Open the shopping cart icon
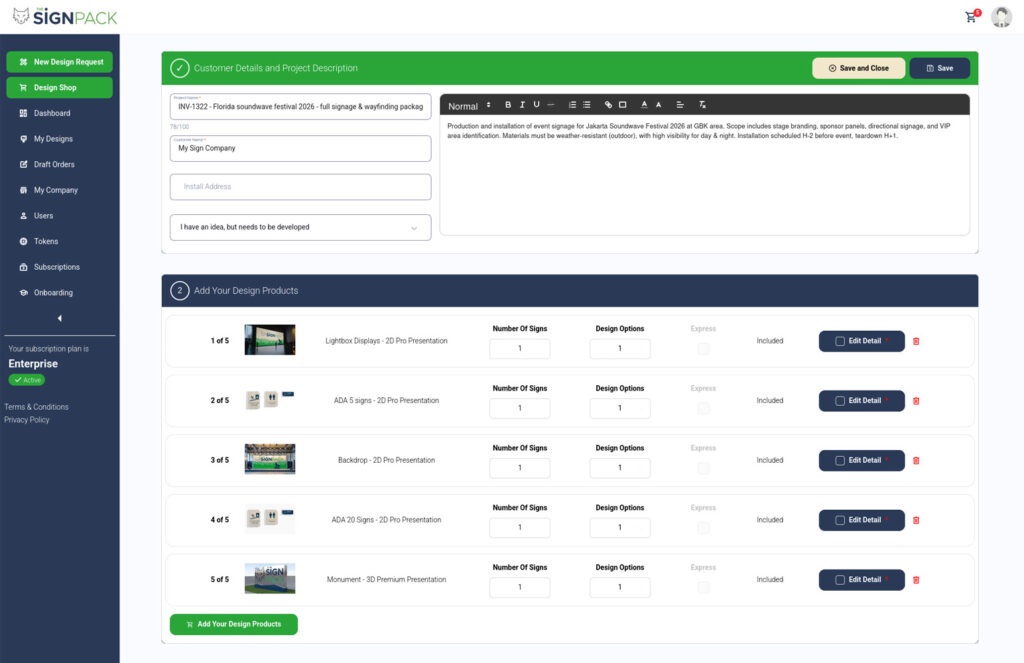 [972, 17]
